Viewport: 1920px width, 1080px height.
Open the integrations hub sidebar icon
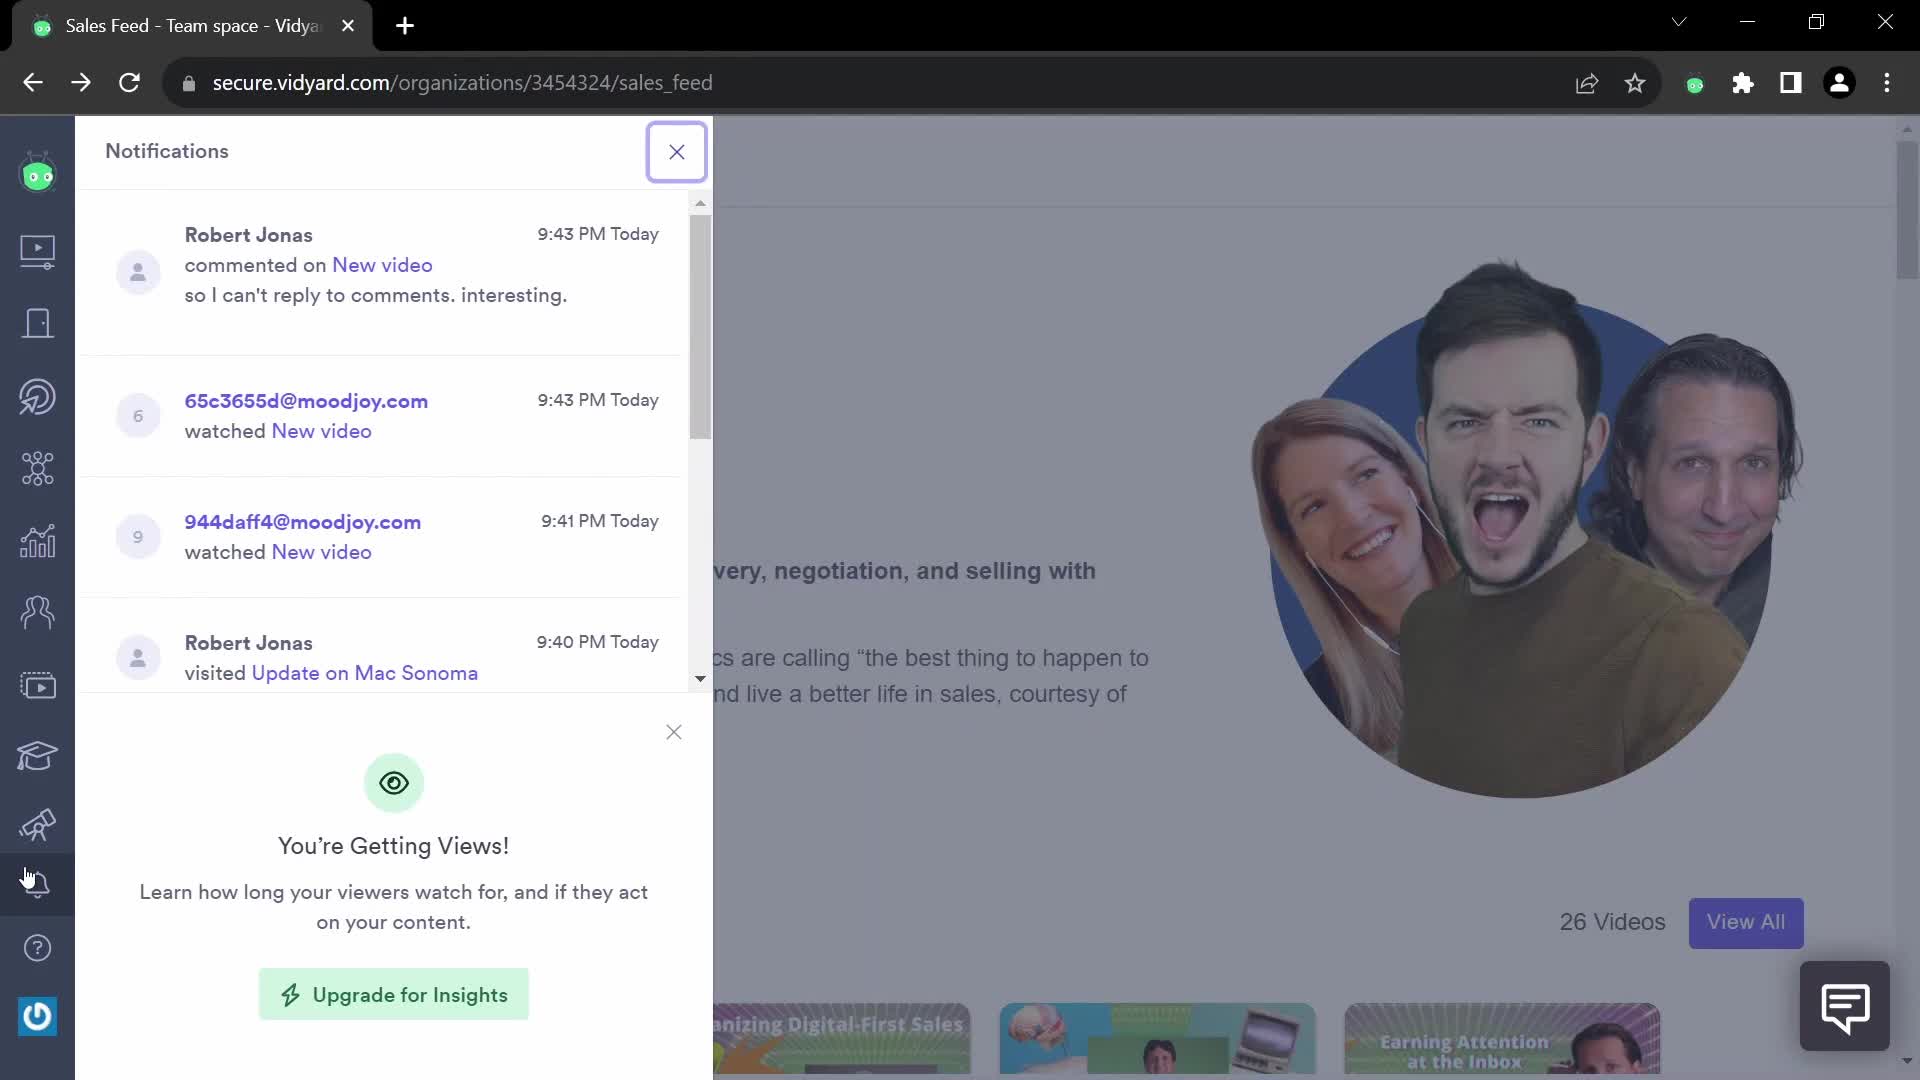tap(38, 468)
